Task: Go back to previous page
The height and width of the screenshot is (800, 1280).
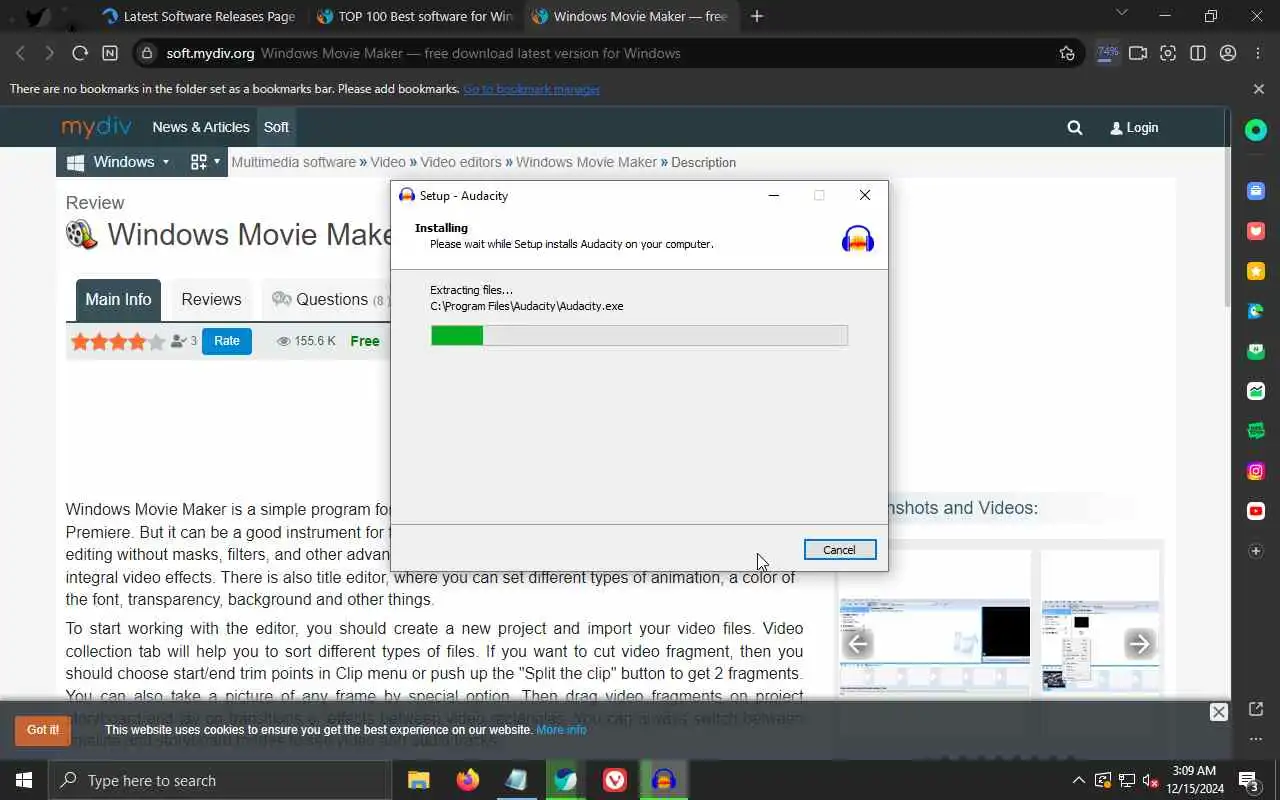Action: 21,53
